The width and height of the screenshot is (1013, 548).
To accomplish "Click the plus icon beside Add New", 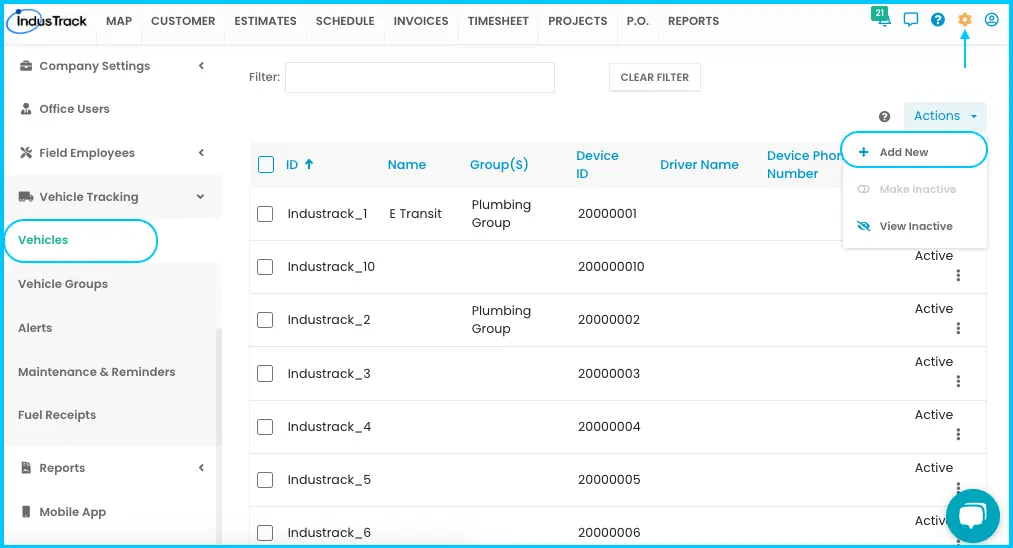I will tap(863, 152).
